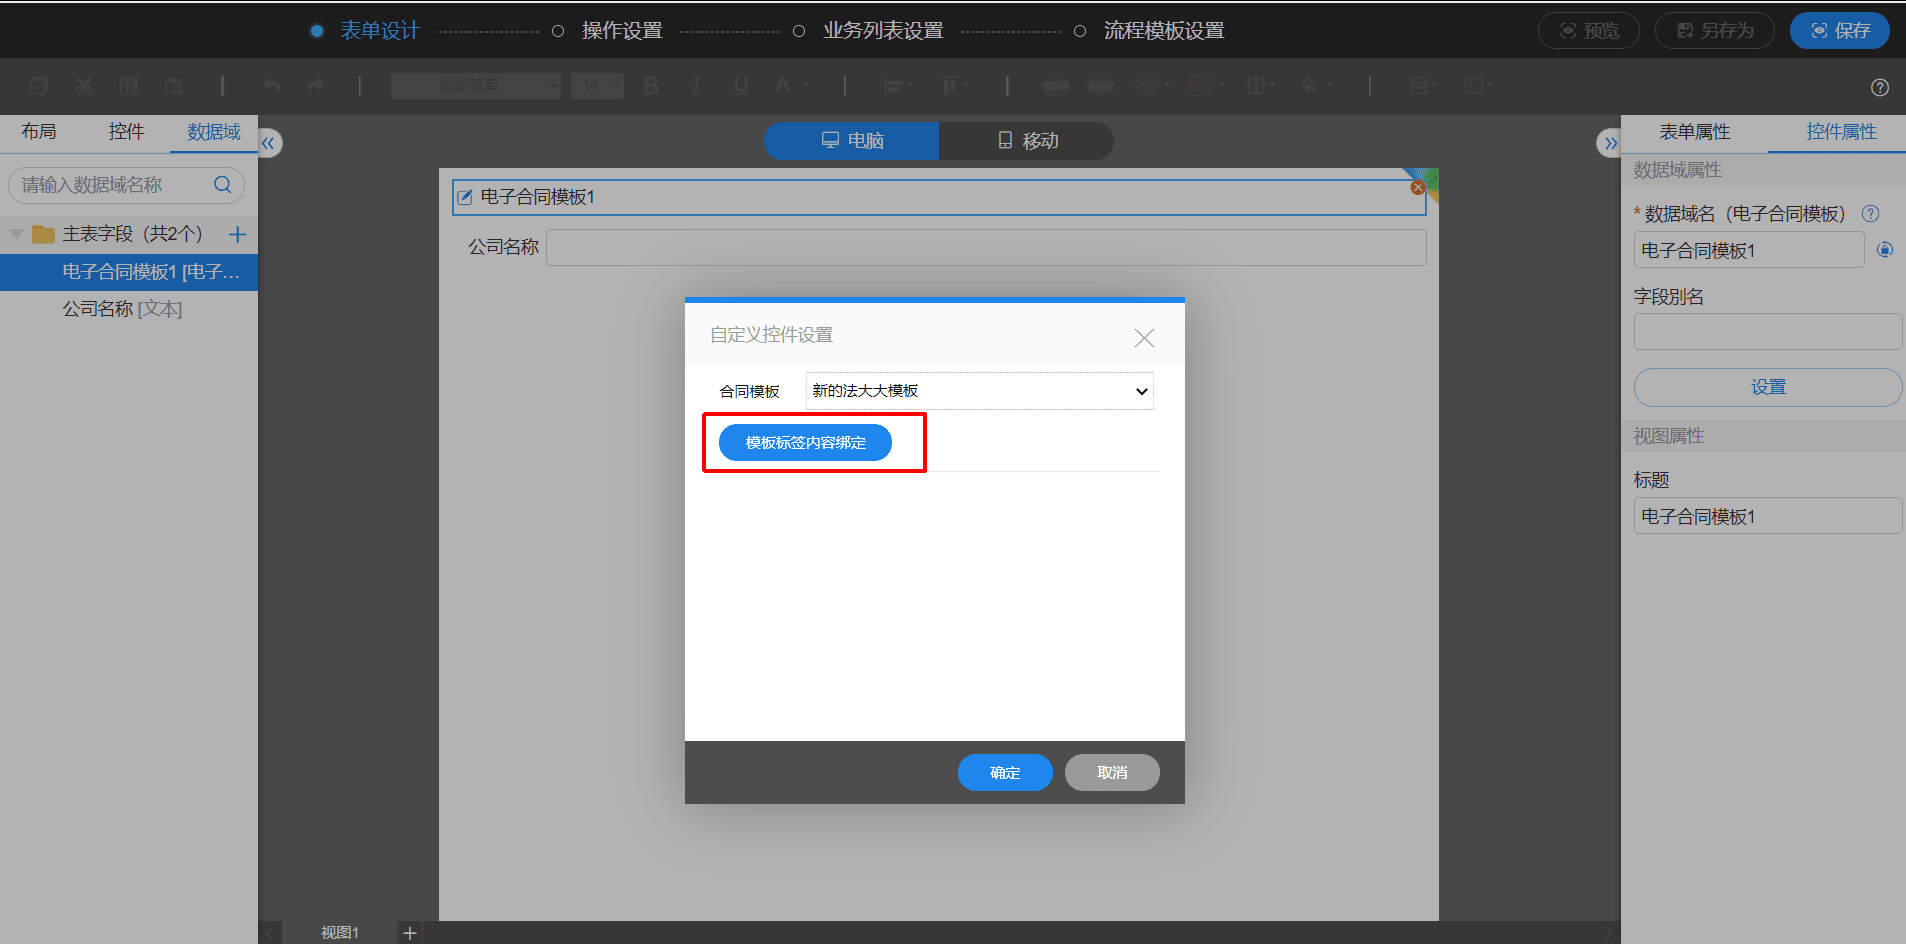Switch to 移动 mobile view toggle
Viewport: 1906px width, 944px height.
pyautogui.click(x=1027, y=141)
